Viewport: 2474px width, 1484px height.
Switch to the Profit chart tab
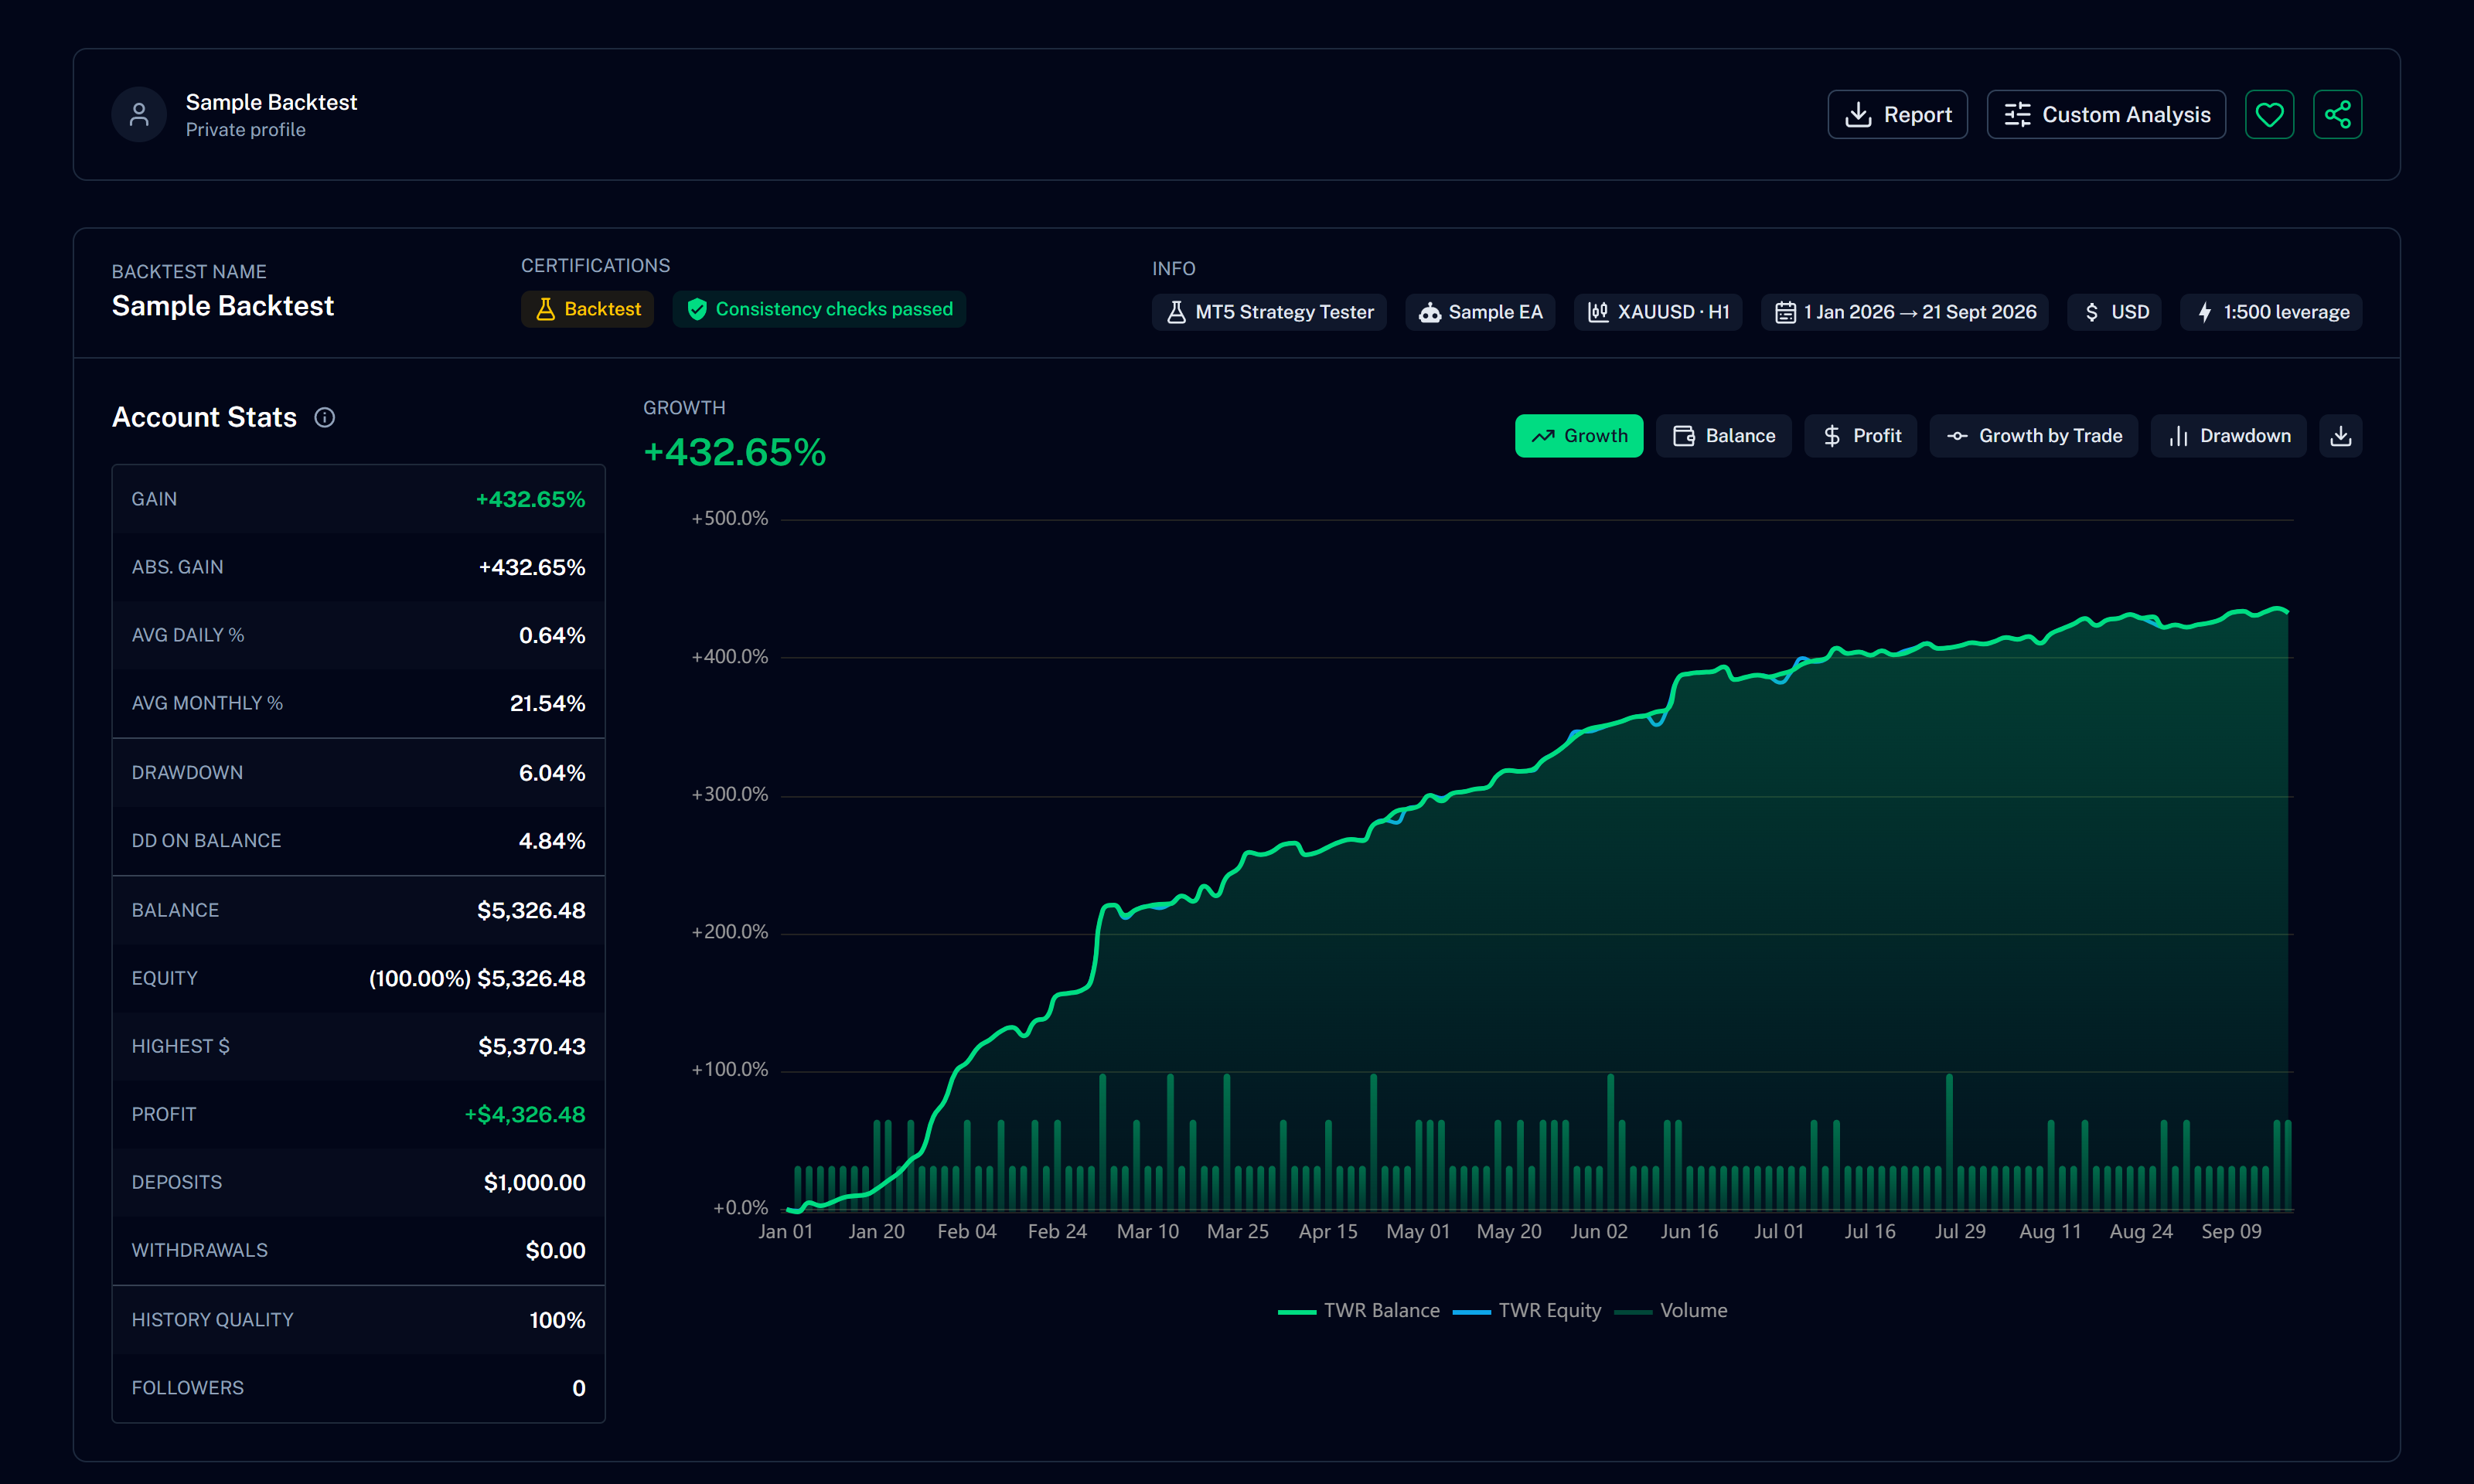pyautogui.click(x=1861, y=436)
